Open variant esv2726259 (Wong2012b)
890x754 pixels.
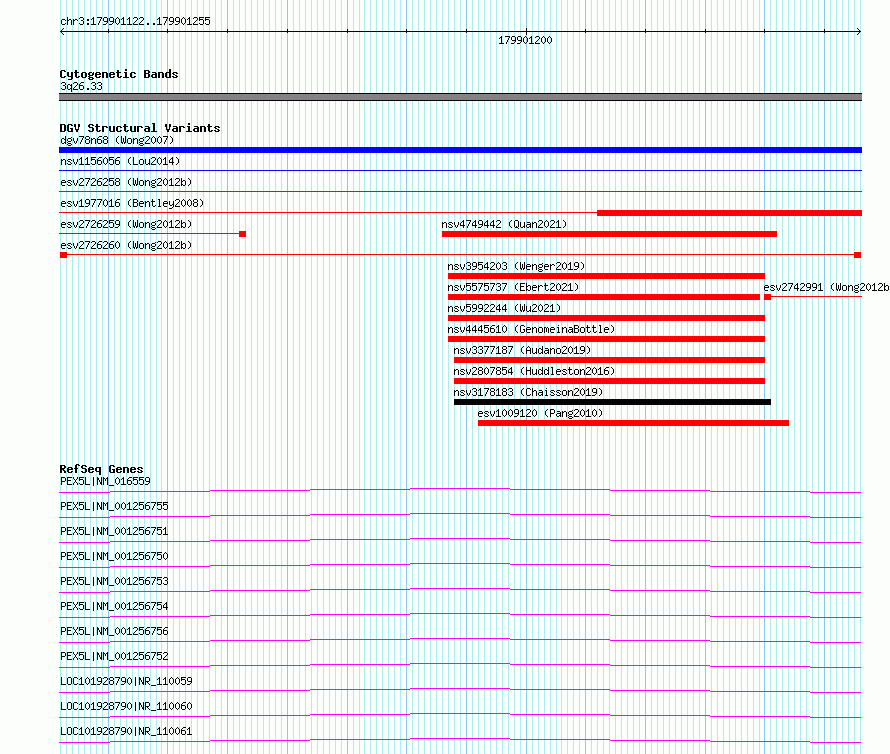126,224
